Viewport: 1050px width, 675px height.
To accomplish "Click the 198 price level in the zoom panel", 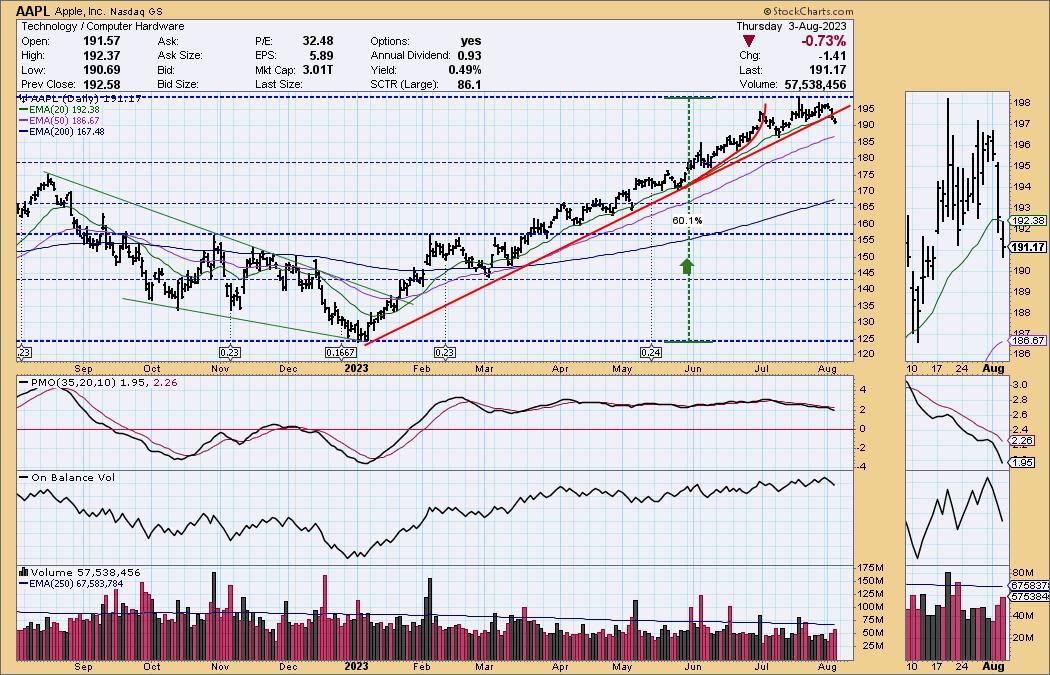I will 1021,103.
